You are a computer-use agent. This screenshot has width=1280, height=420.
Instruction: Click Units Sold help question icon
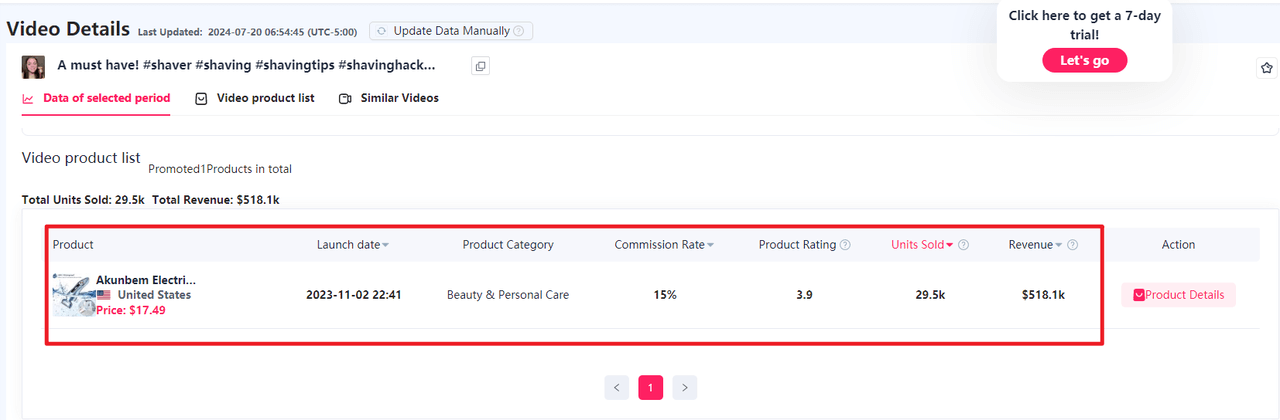963,245
